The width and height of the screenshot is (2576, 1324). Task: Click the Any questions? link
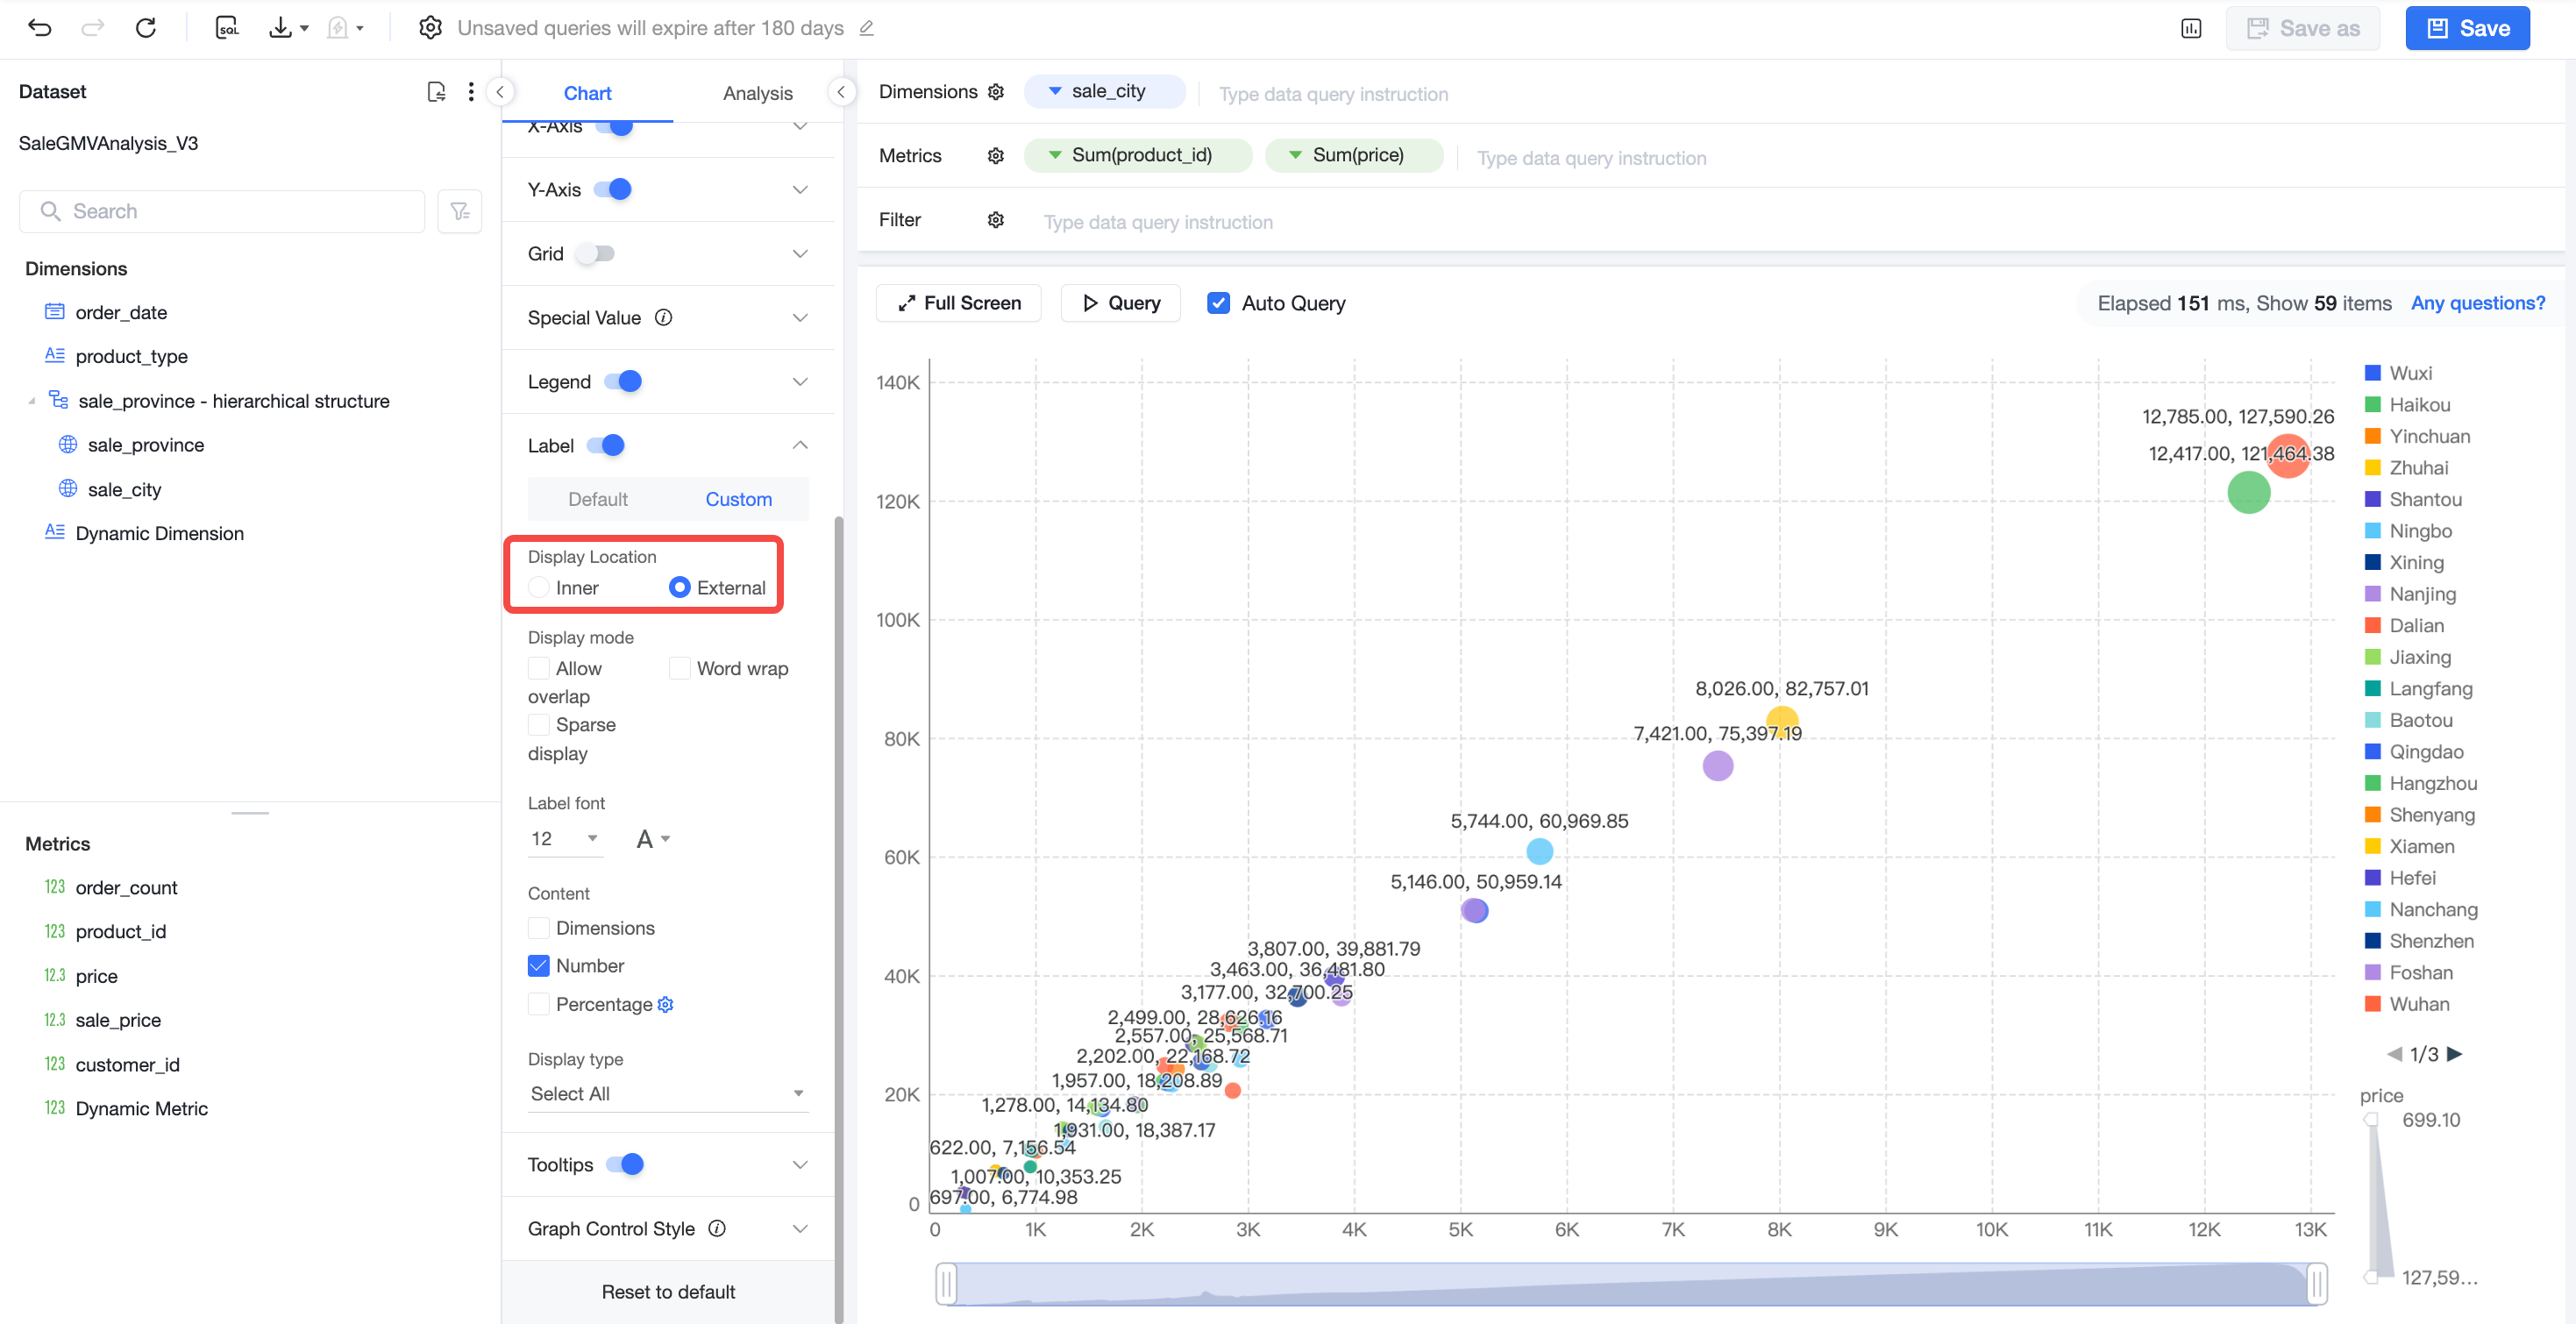(2477, 303)
